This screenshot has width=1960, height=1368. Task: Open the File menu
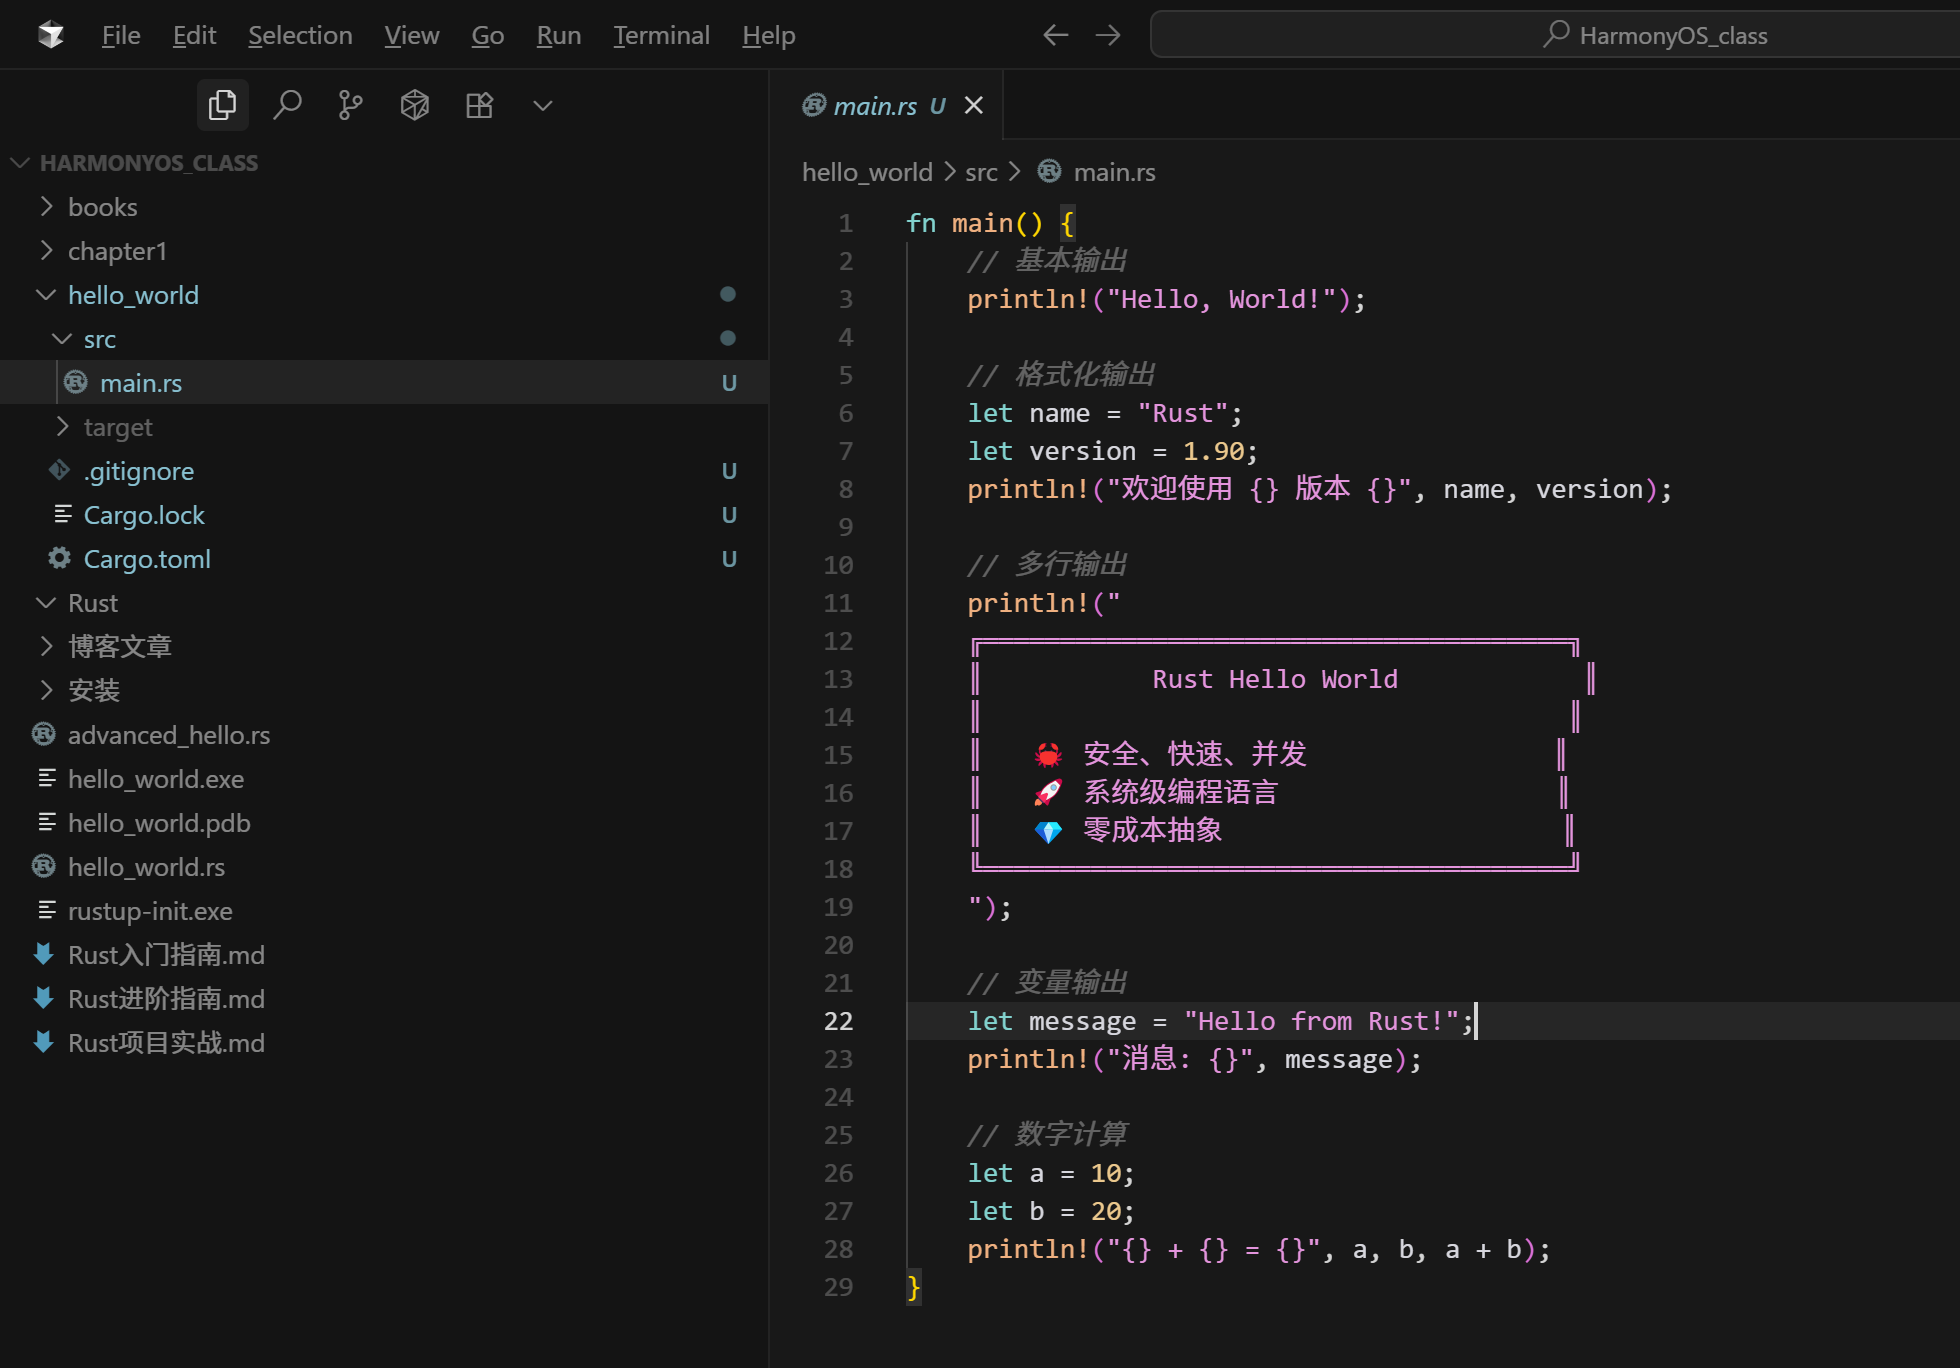(x=121, y=35)
